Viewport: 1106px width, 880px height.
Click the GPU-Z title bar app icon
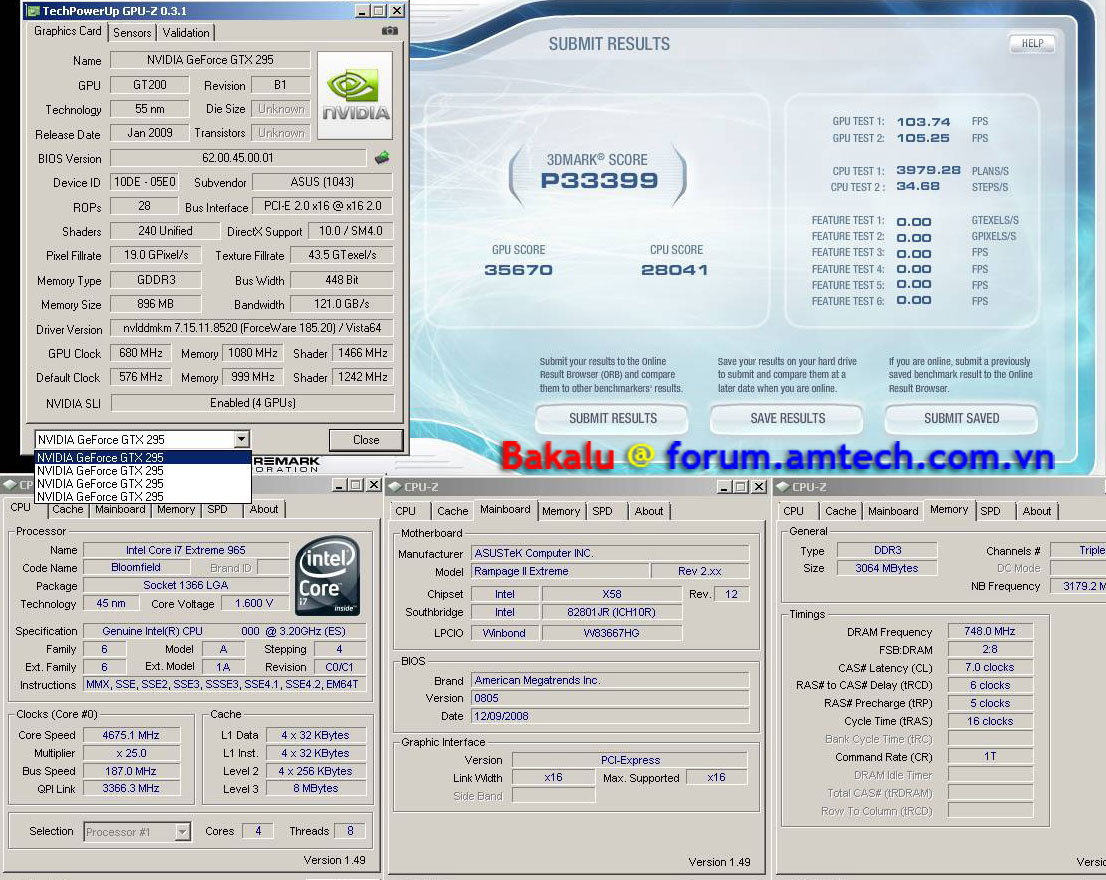coord(32,11)
